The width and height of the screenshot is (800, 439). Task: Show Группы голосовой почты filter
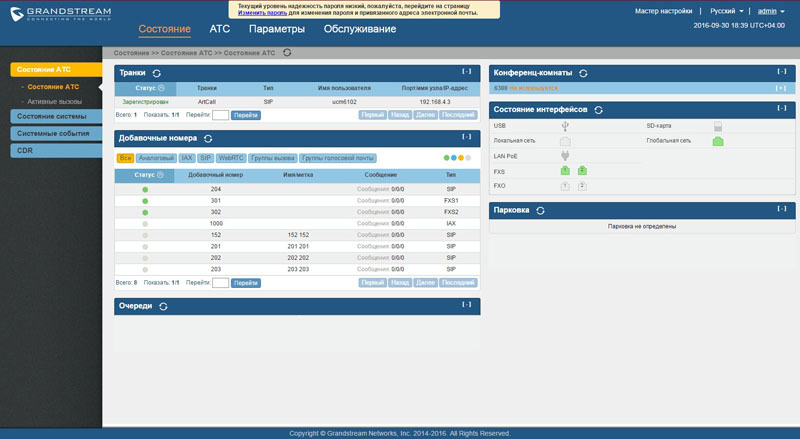338,158
